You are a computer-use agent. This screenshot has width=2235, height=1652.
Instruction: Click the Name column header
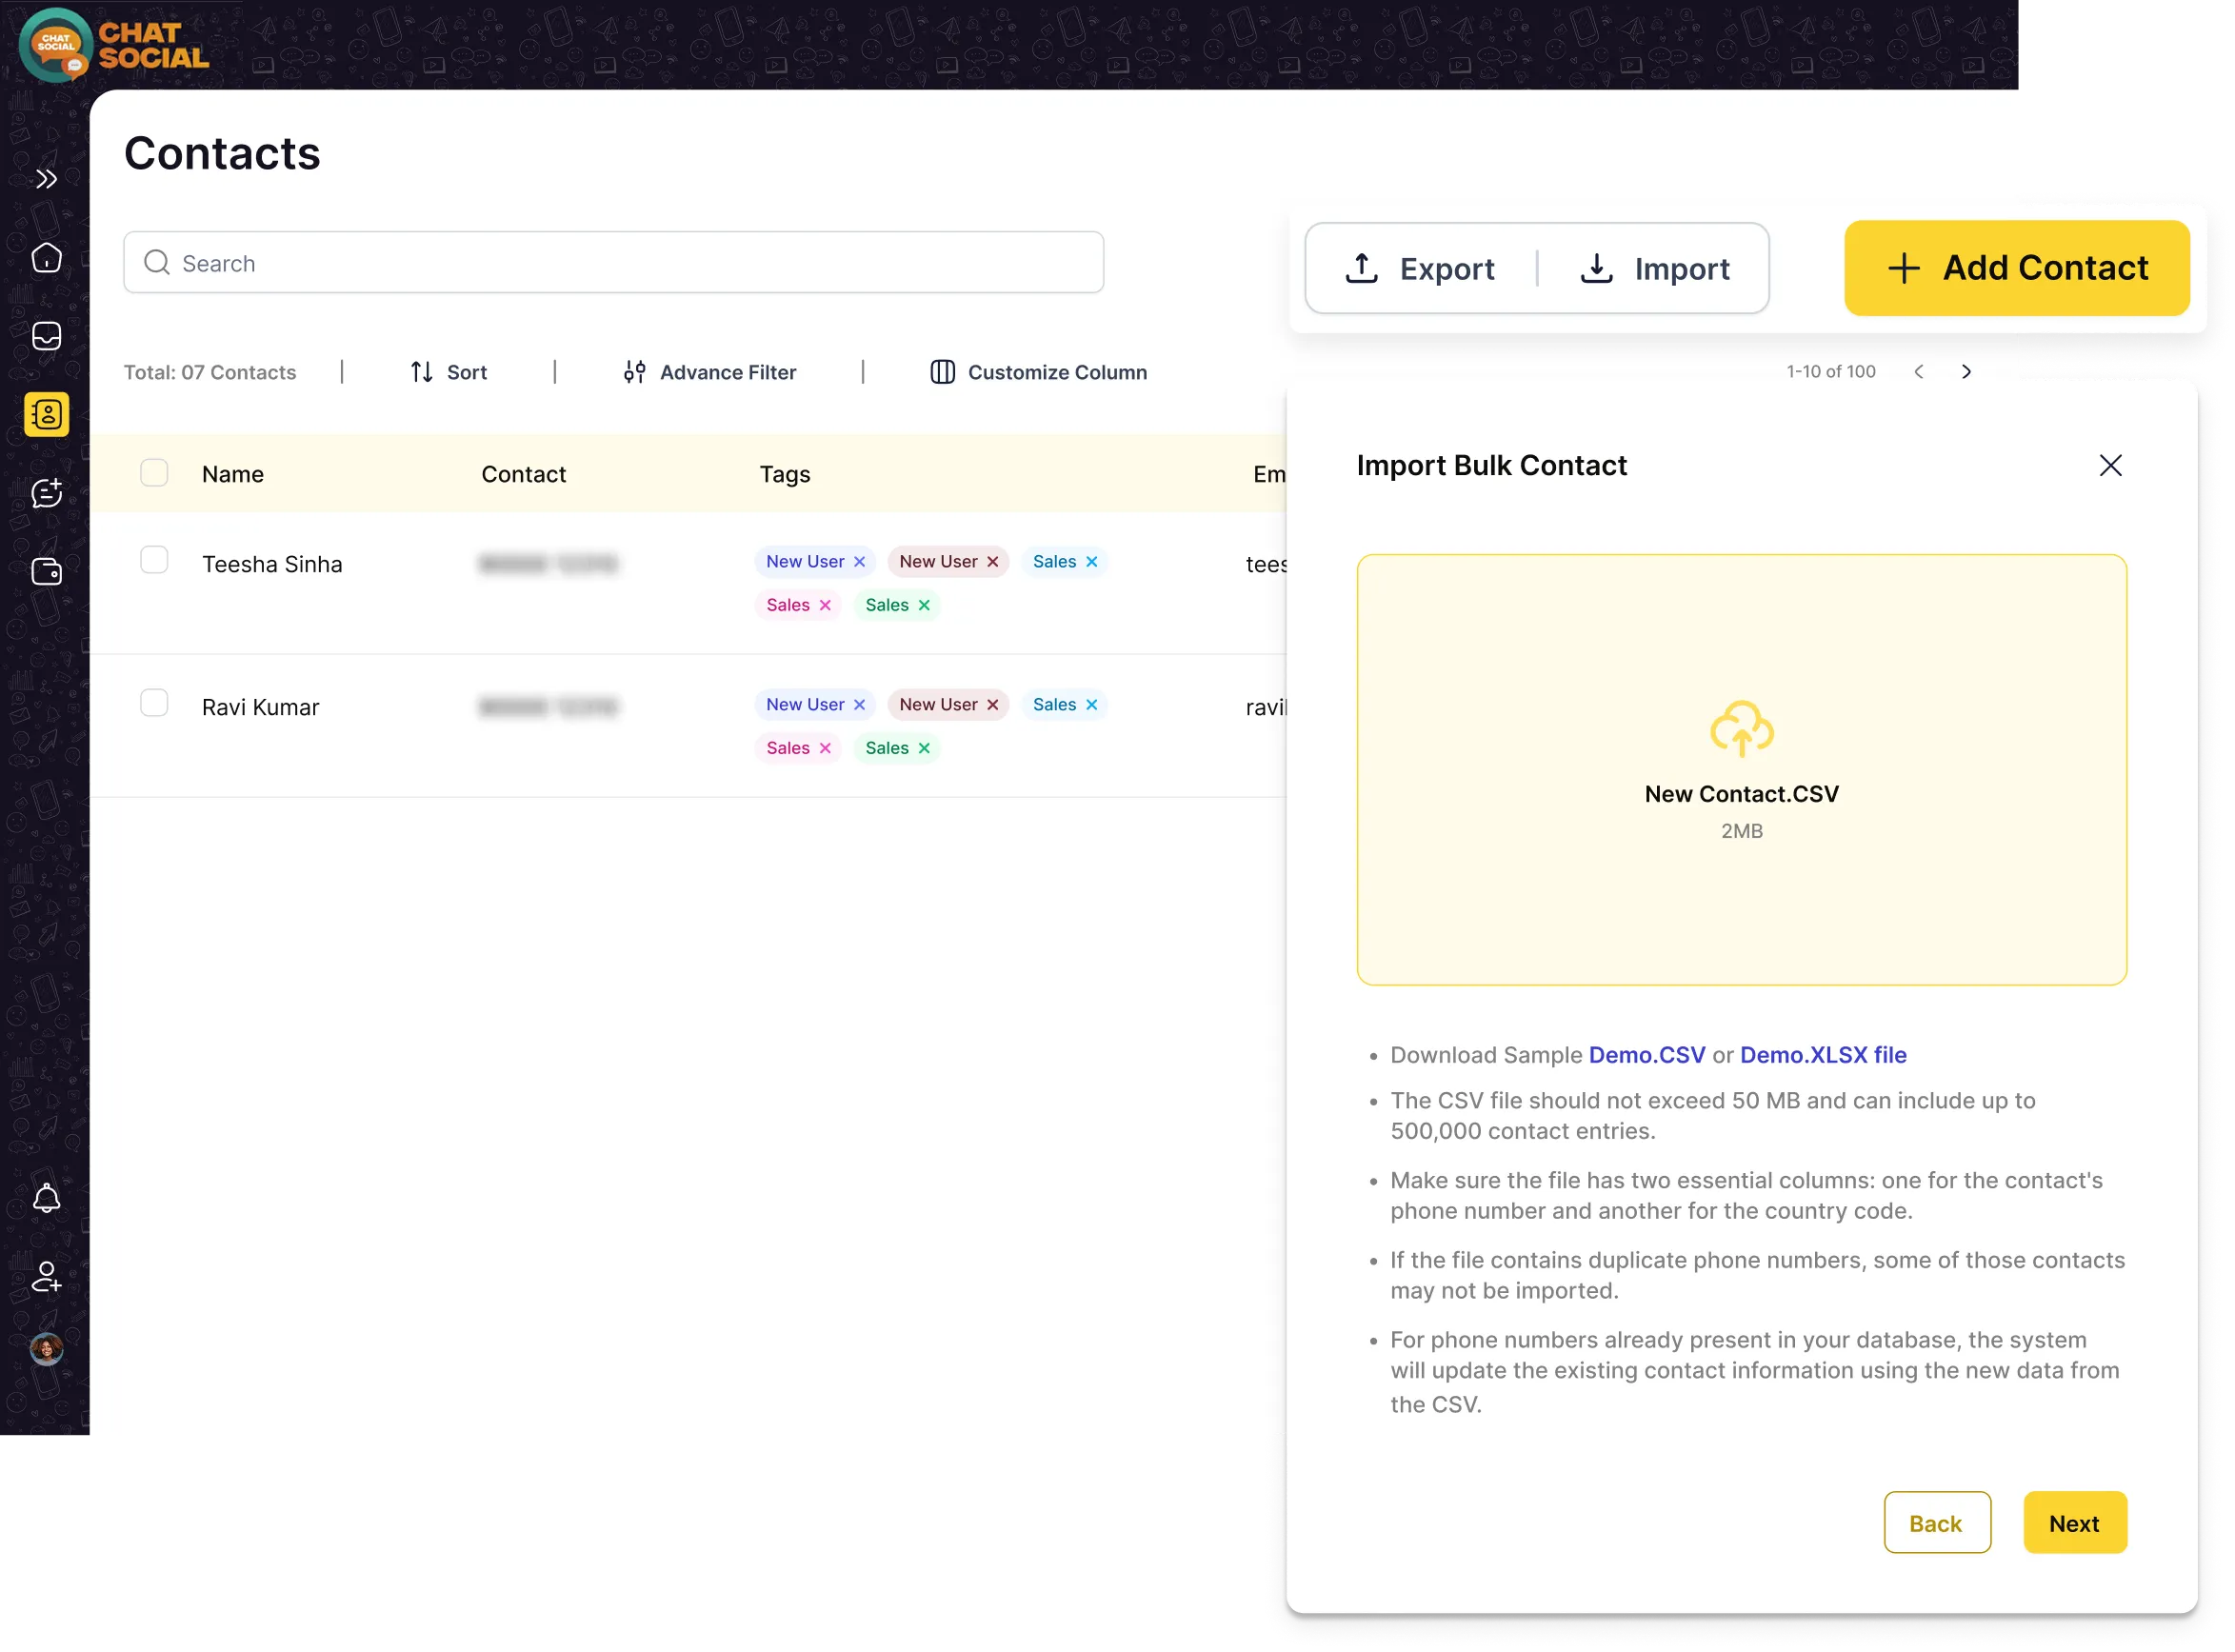coord(233,474)
